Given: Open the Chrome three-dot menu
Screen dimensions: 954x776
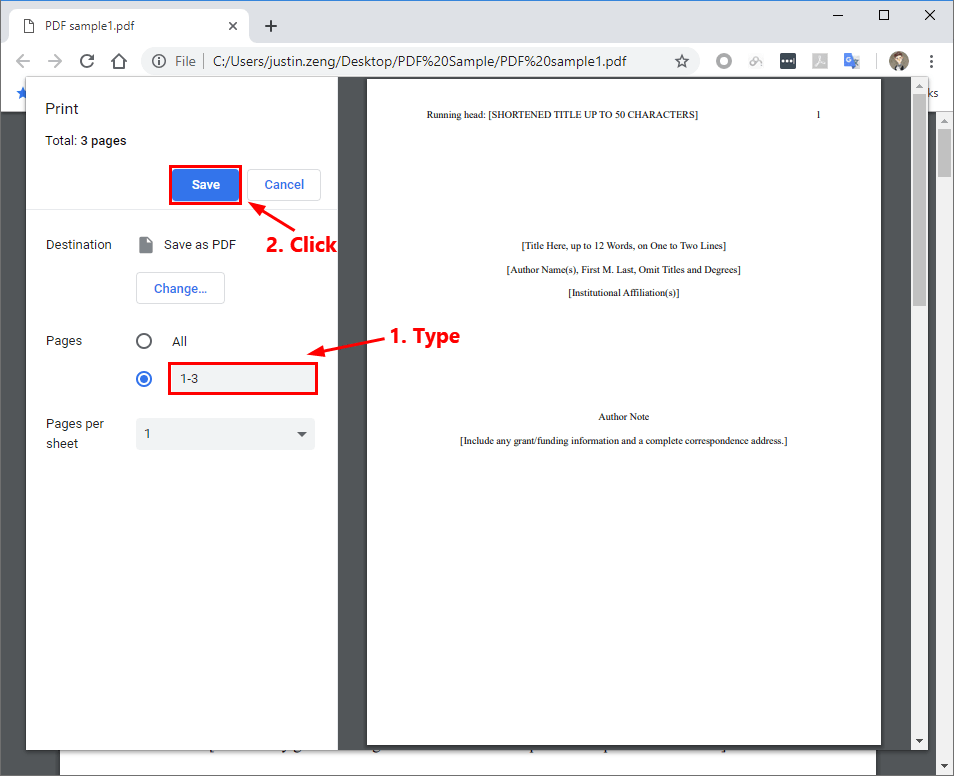Looking at the screenshot, I should click(x=931, y=61).
